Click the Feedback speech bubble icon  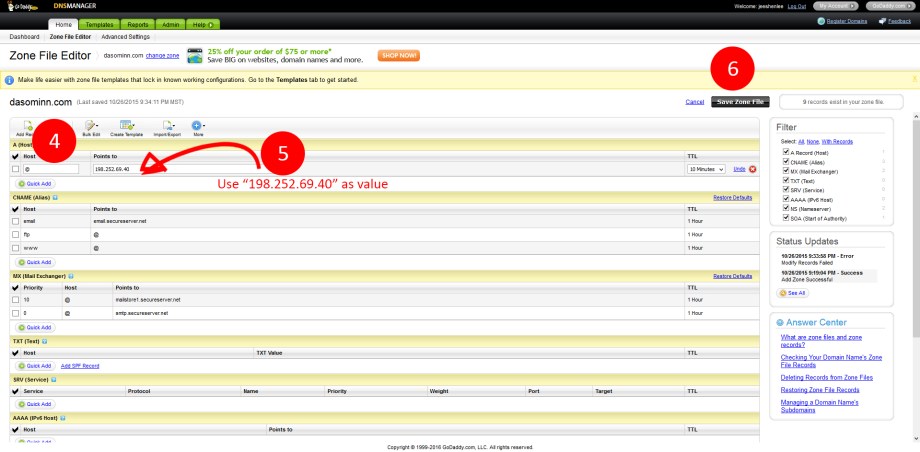(882, 22)
